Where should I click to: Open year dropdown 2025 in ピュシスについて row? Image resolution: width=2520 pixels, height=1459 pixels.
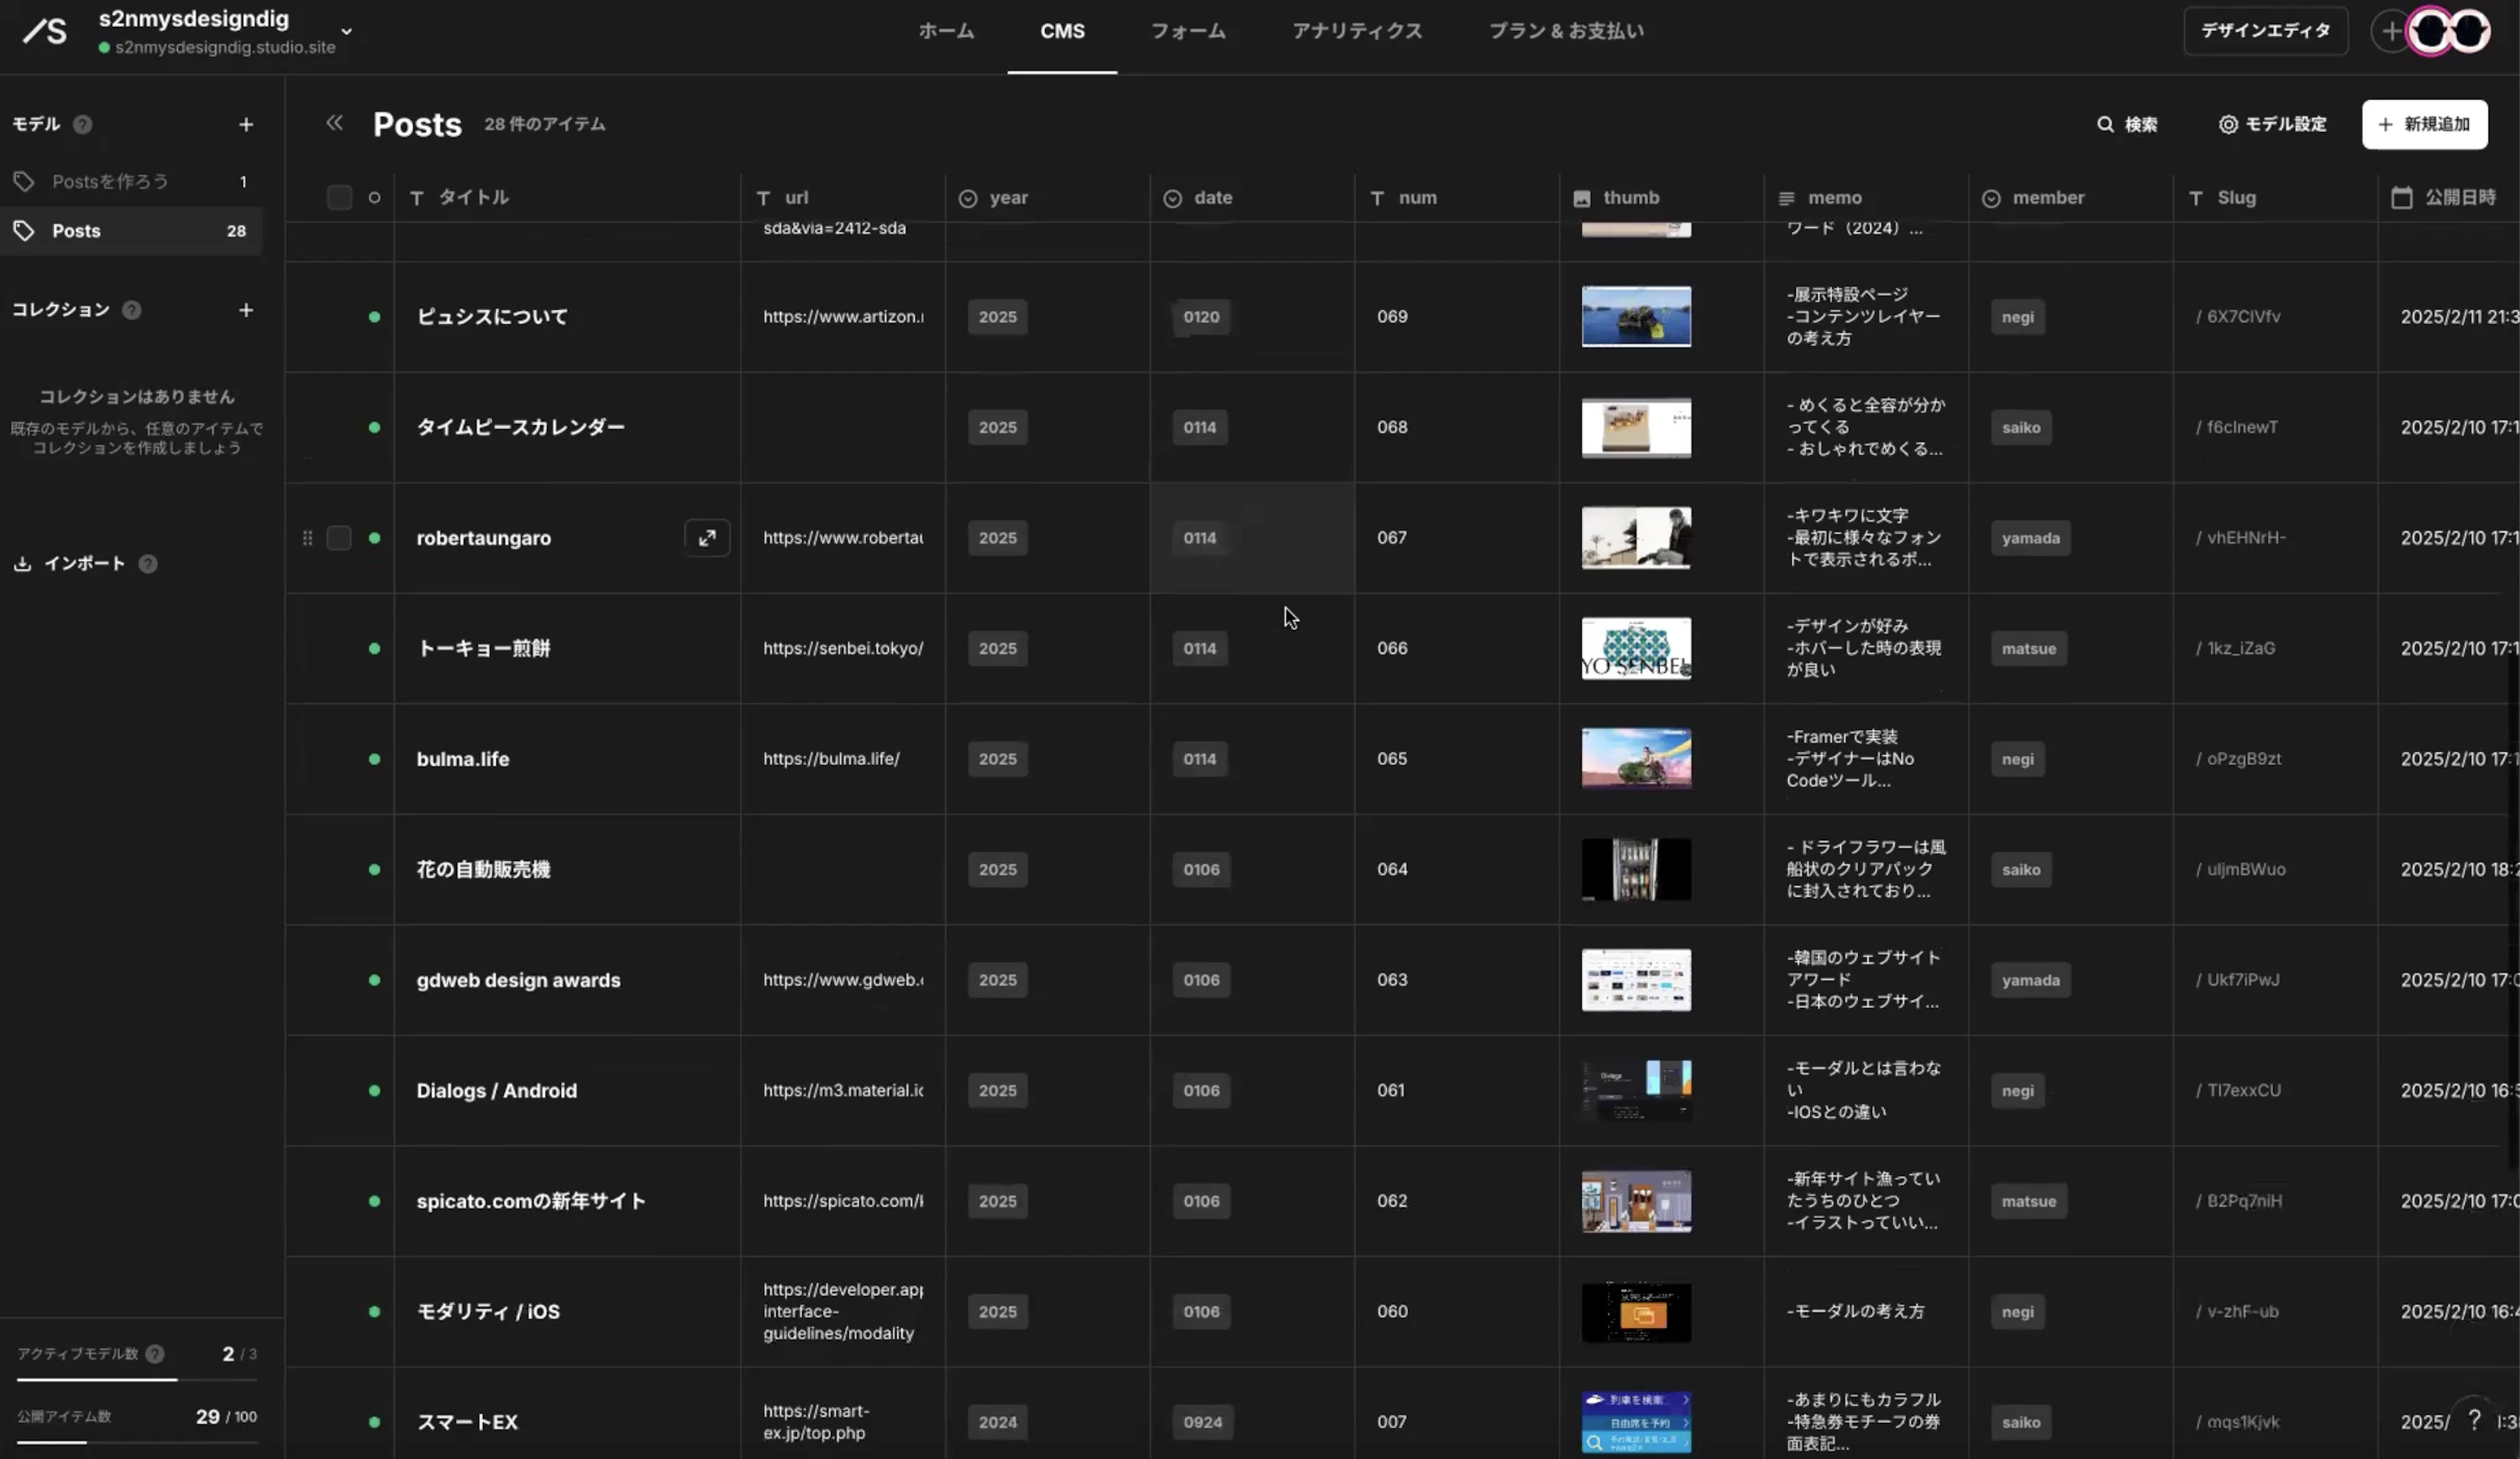click(x=997, y=317)
